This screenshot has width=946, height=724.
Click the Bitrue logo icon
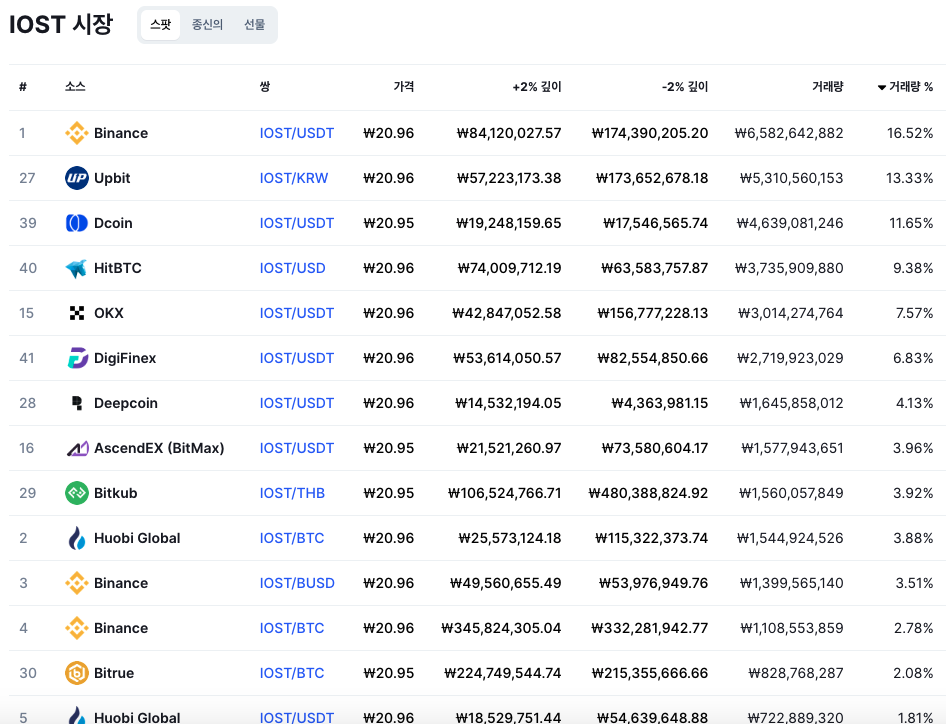tap(77, 673)
